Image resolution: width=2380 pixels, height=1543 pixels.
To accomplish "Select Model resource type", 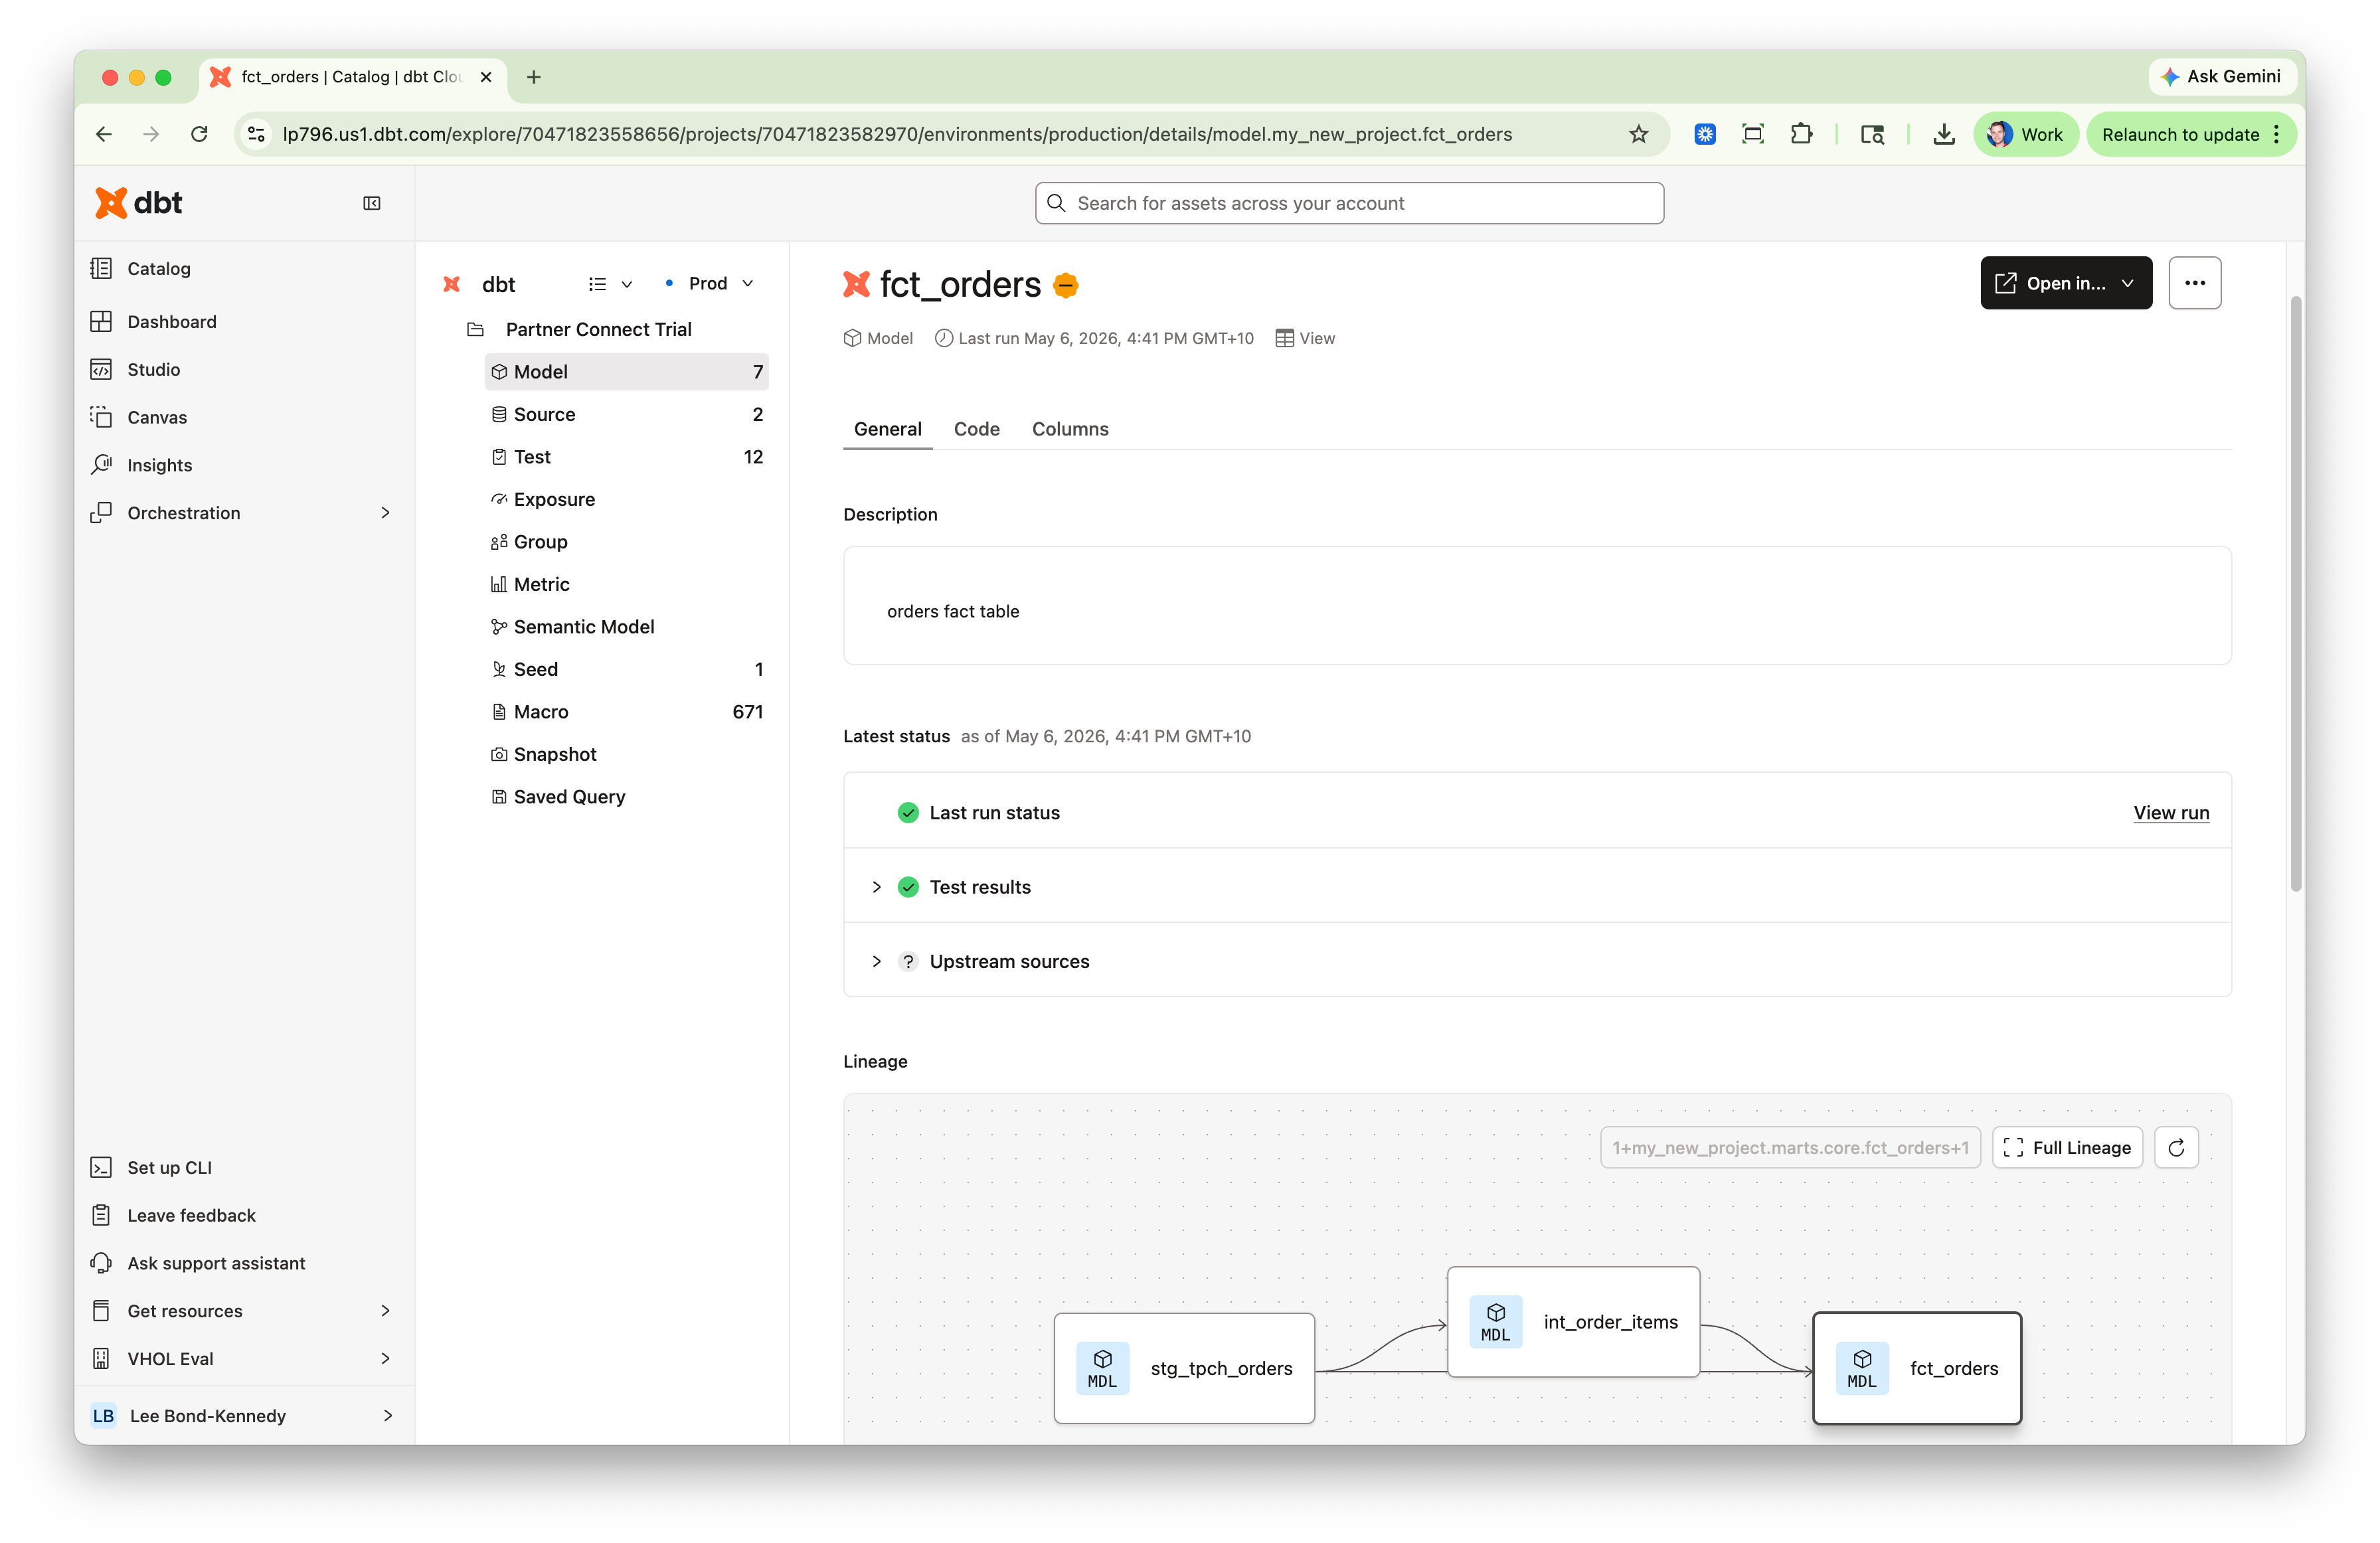I will pos(627,372).
